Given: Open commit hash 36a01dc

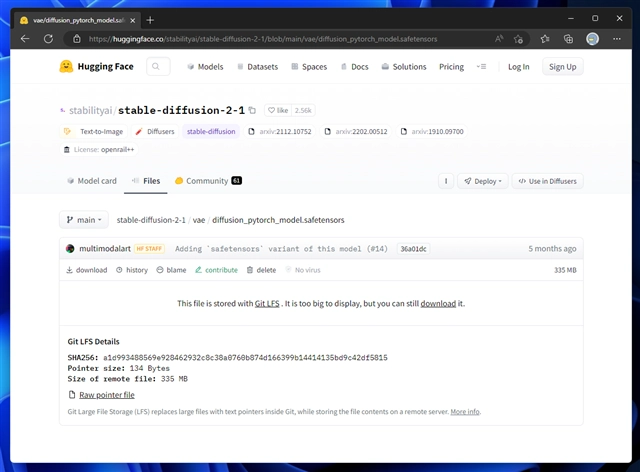Looking at the screenshot, I should pyautogui.click(x=413, y=249).
